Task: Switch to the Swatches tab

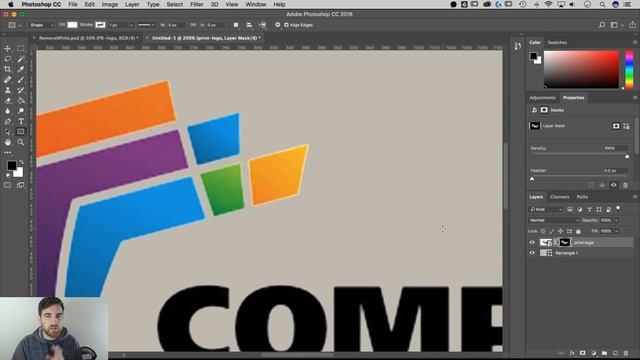Action: (557, 42)
